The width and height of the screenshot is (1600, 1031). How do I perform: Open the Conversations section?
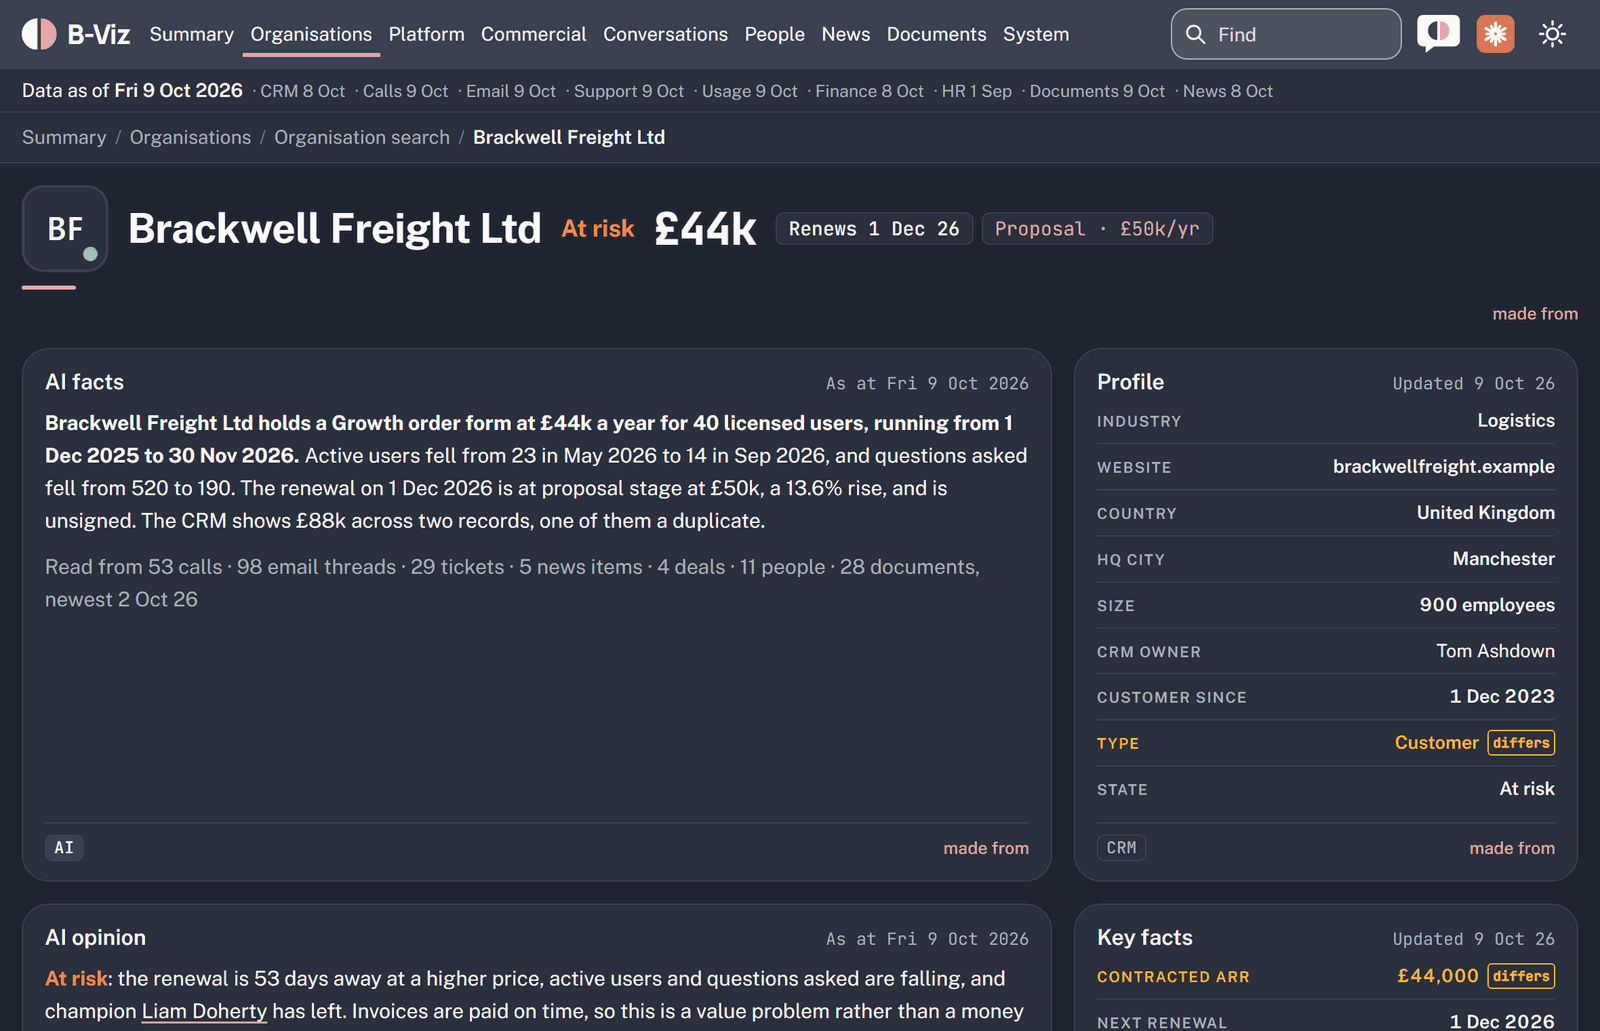[x=665, y=34]
